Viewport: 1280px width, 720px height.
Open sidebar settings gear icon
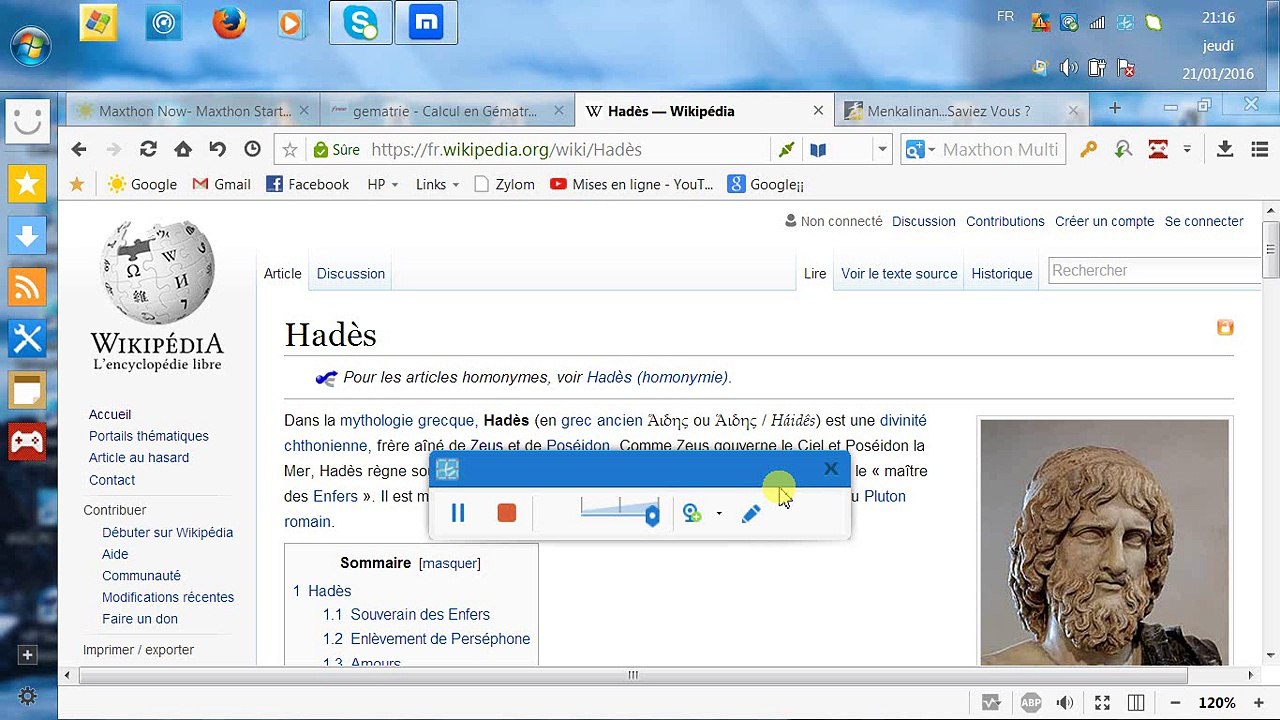27,696
